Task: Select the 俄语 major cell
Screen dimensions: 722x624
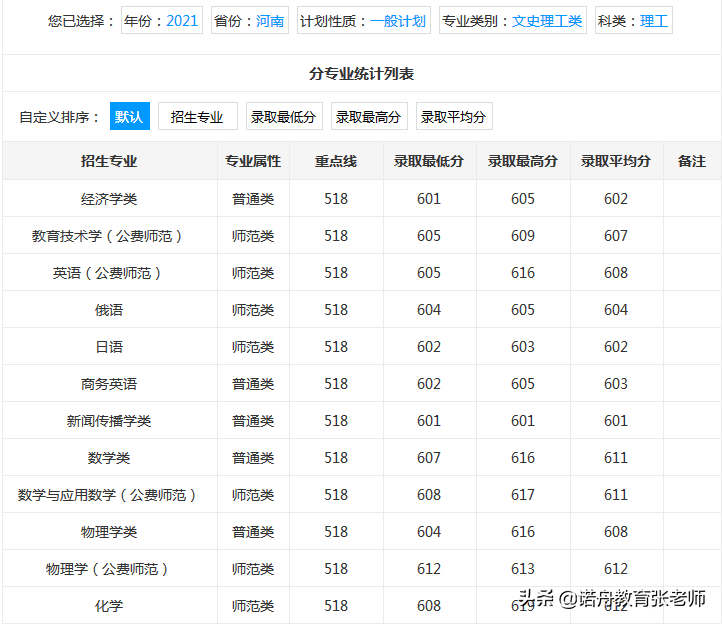Action: point(109,310)
